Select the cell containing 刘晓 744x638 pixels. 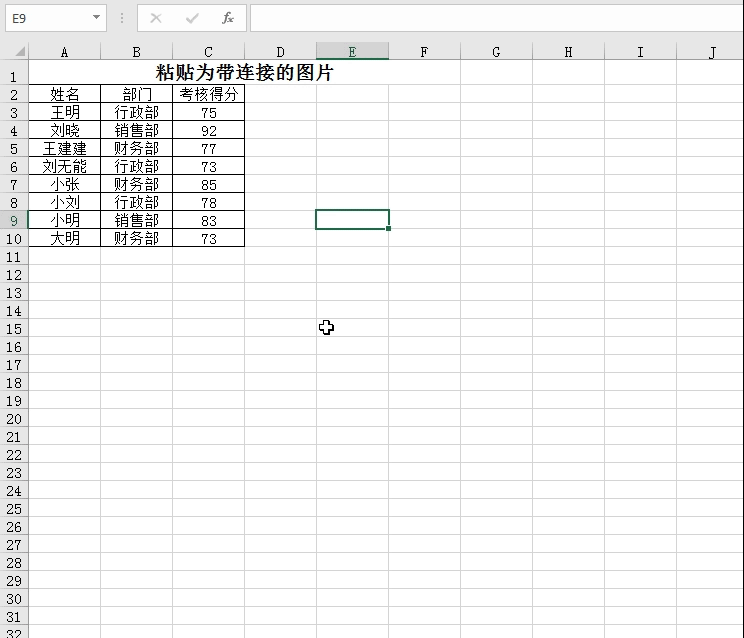[x=65, y=130]
